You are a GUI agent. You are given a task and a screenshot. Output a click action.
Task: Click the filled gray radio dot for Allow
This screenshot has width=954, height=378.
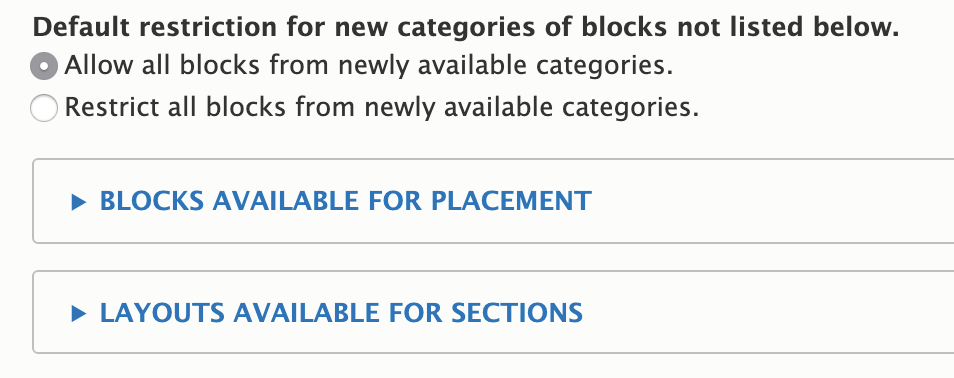pyautogui.click(x=44, y=66)
